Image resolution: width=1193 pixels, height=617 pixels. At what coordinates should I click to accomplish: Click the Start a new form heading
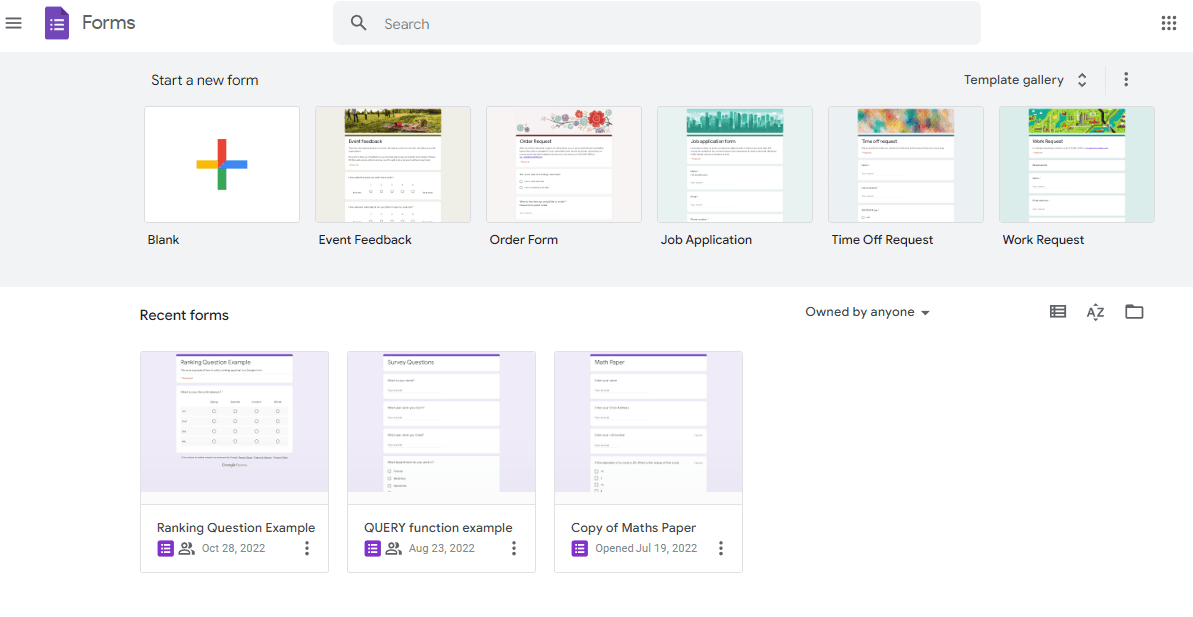[x=205, y=80]
